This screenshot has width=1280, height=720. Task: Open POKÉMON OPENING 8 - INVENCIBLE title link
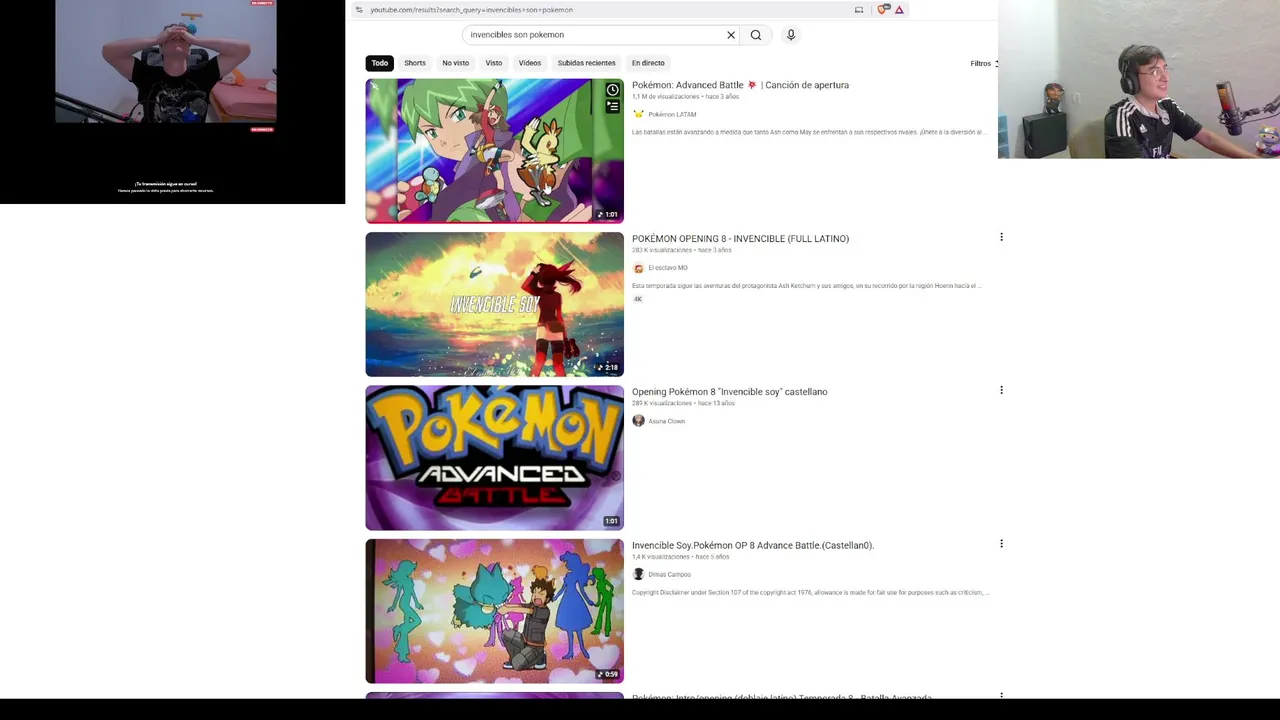tap(740, 239)
